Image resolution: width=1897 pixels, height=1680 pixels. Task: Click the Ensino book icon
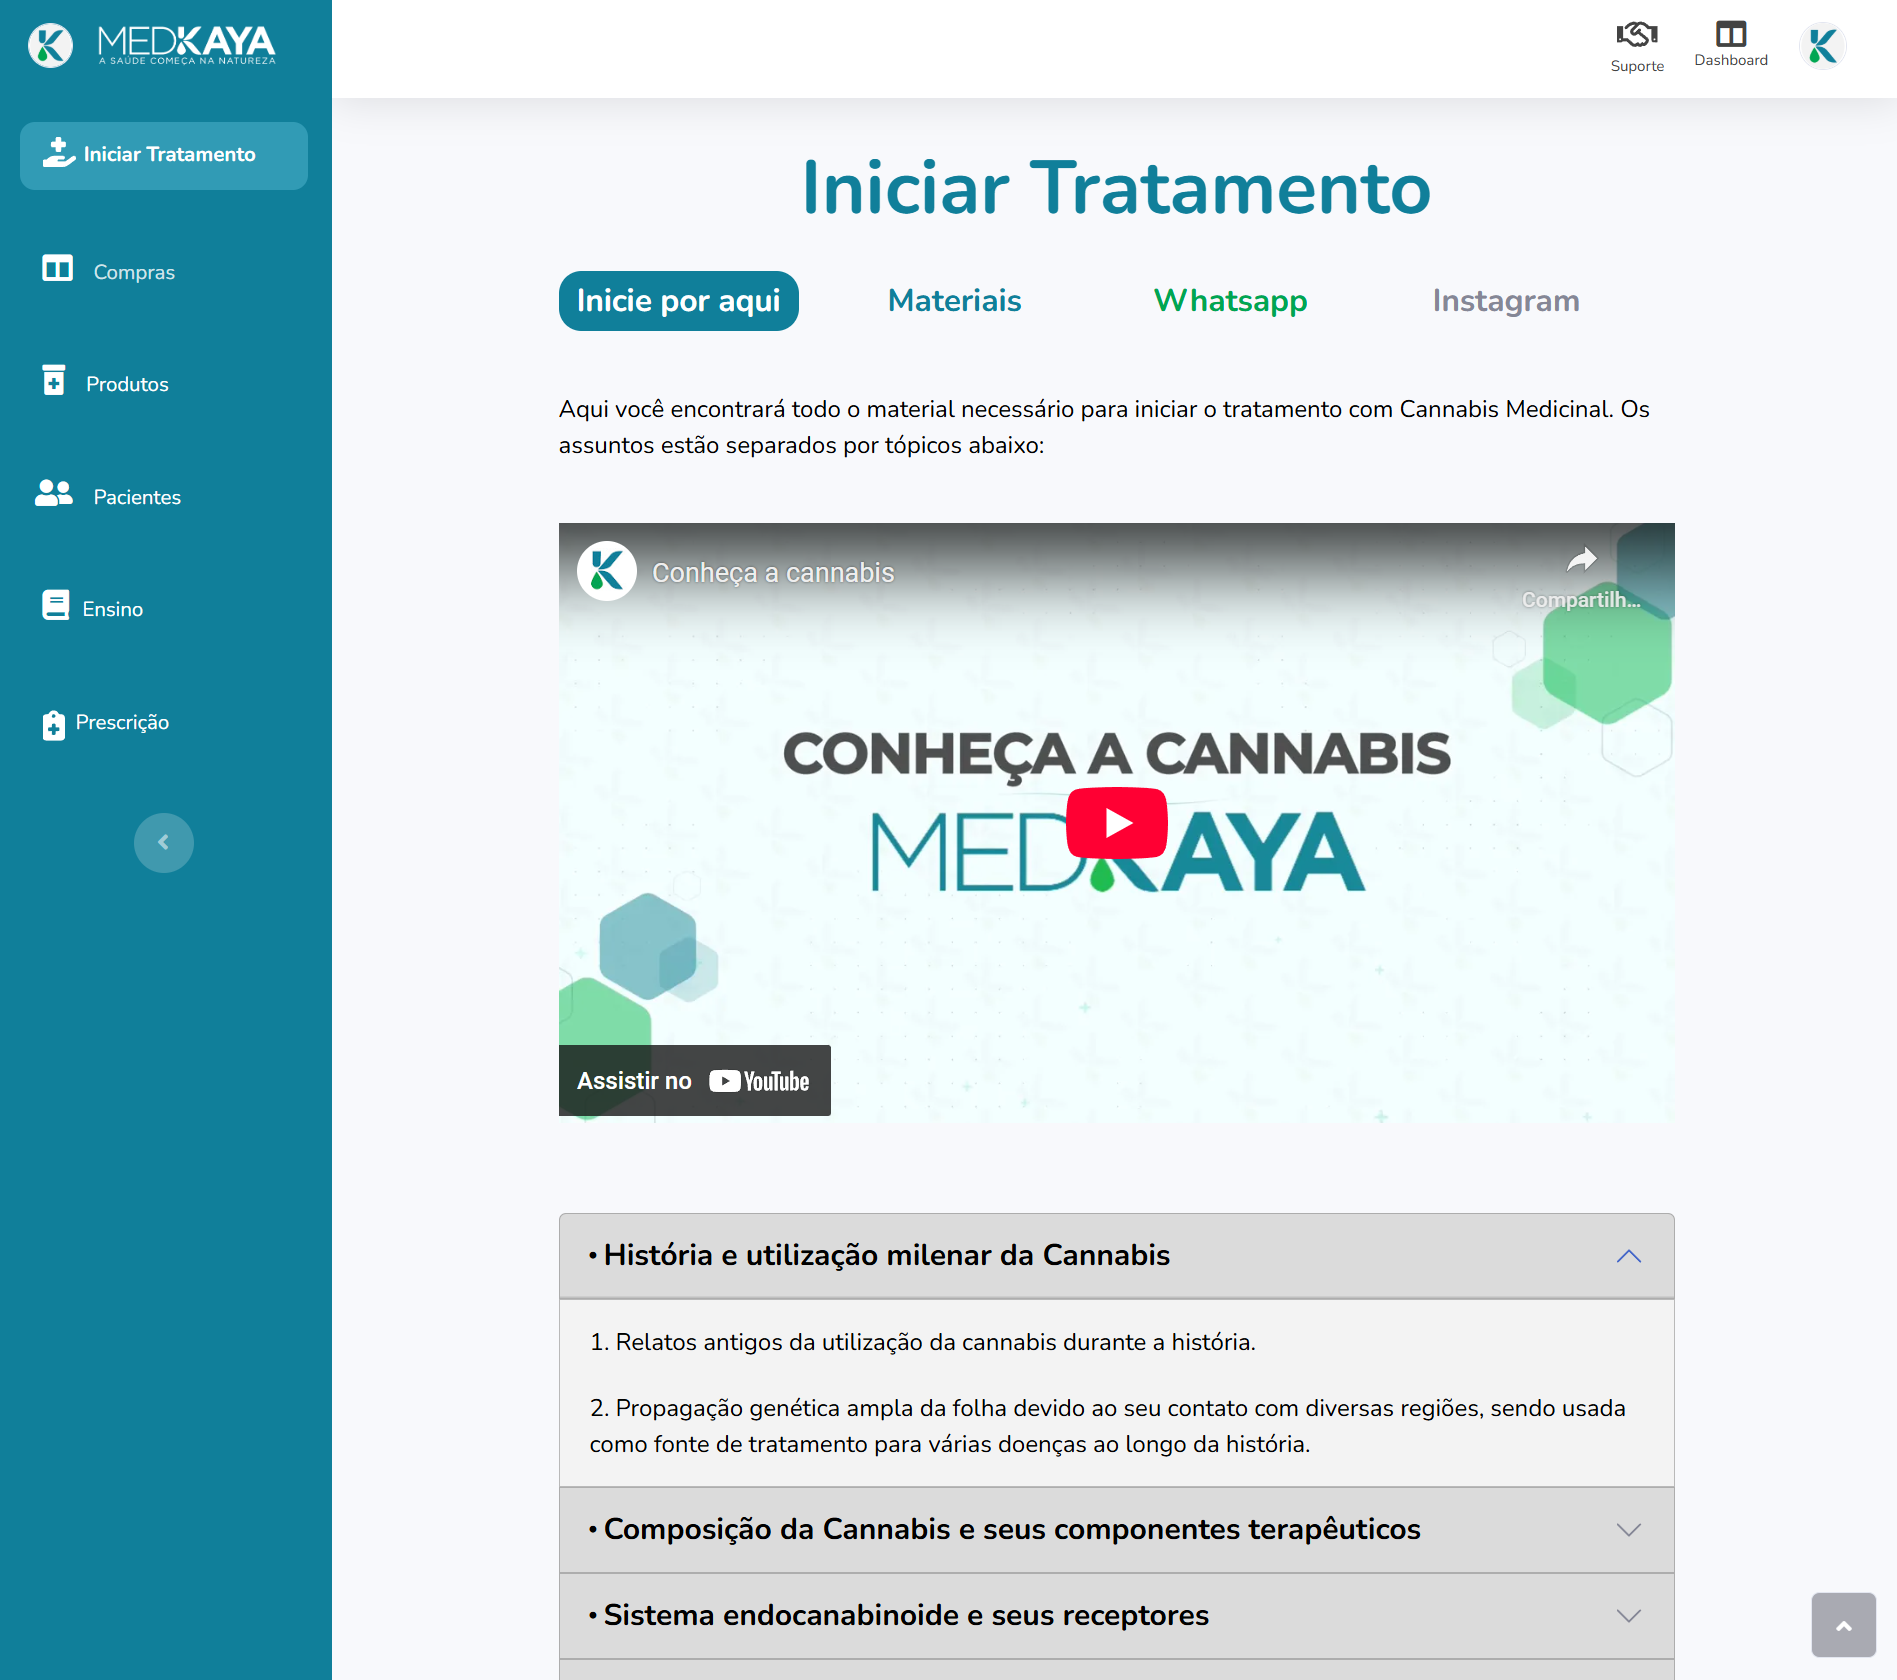pos(56,606)
